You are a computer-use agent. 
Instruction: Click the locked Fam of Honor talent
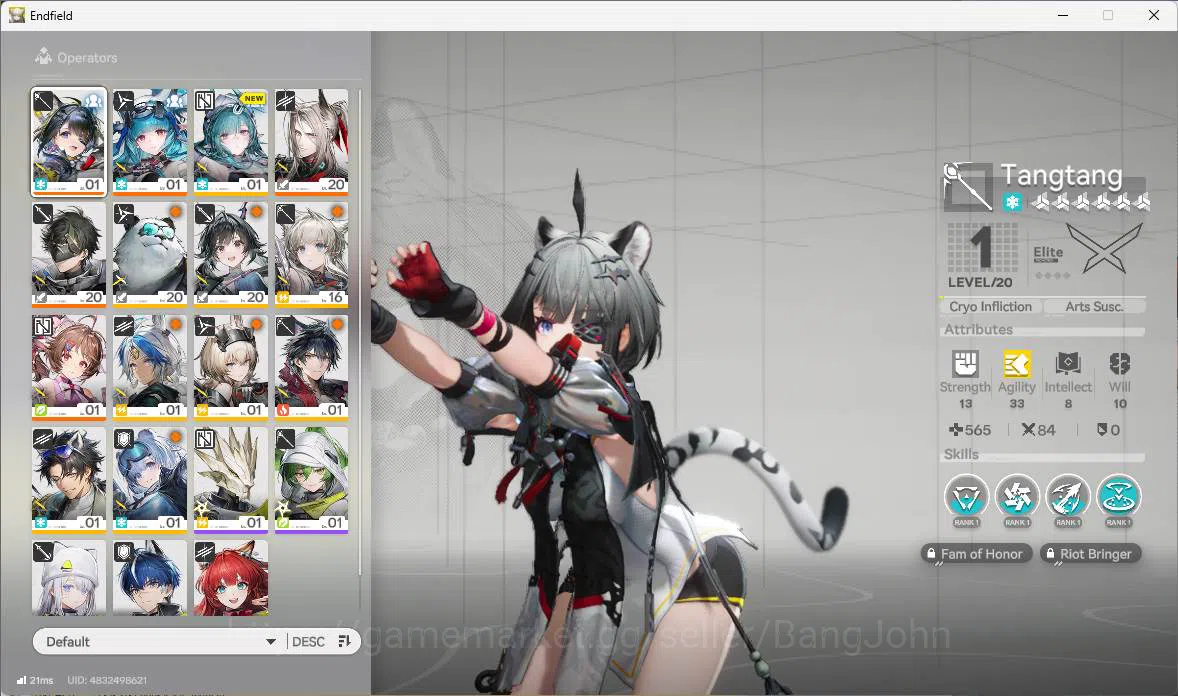[976, 554]
